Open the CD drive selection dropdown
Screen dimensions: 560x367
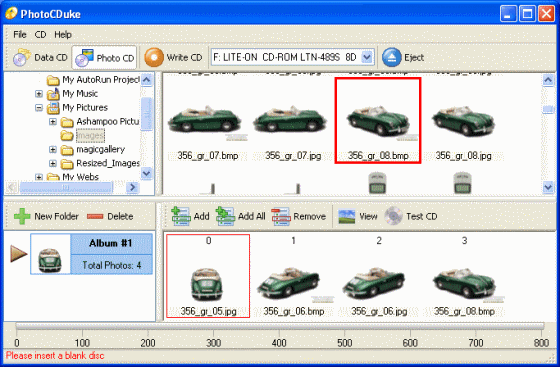(x=367, y=57)
